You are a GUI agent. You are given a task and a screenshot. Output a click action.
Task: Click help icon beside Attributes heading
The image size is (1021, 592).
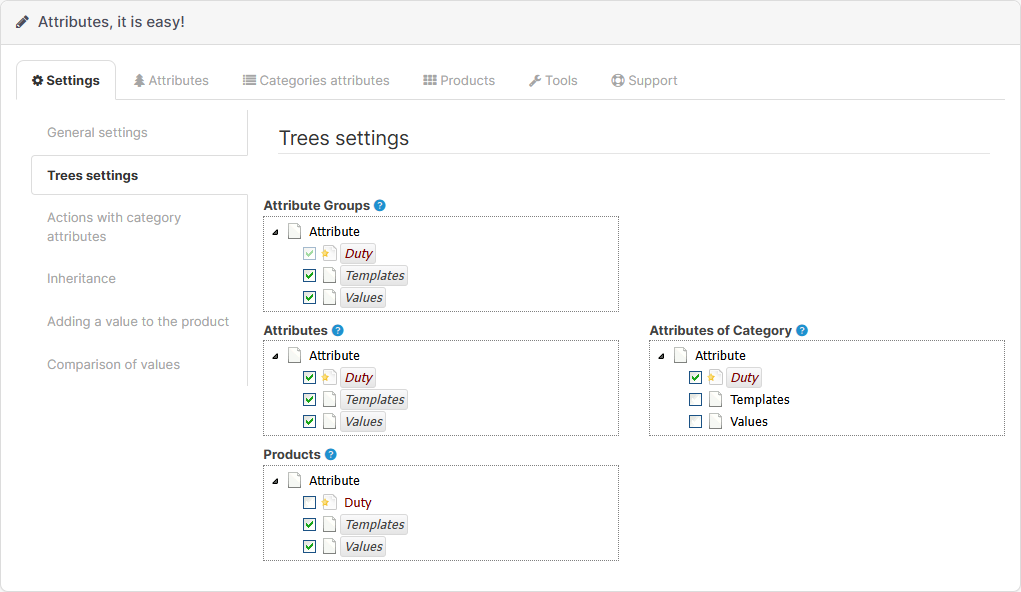[x=337, y=330]
